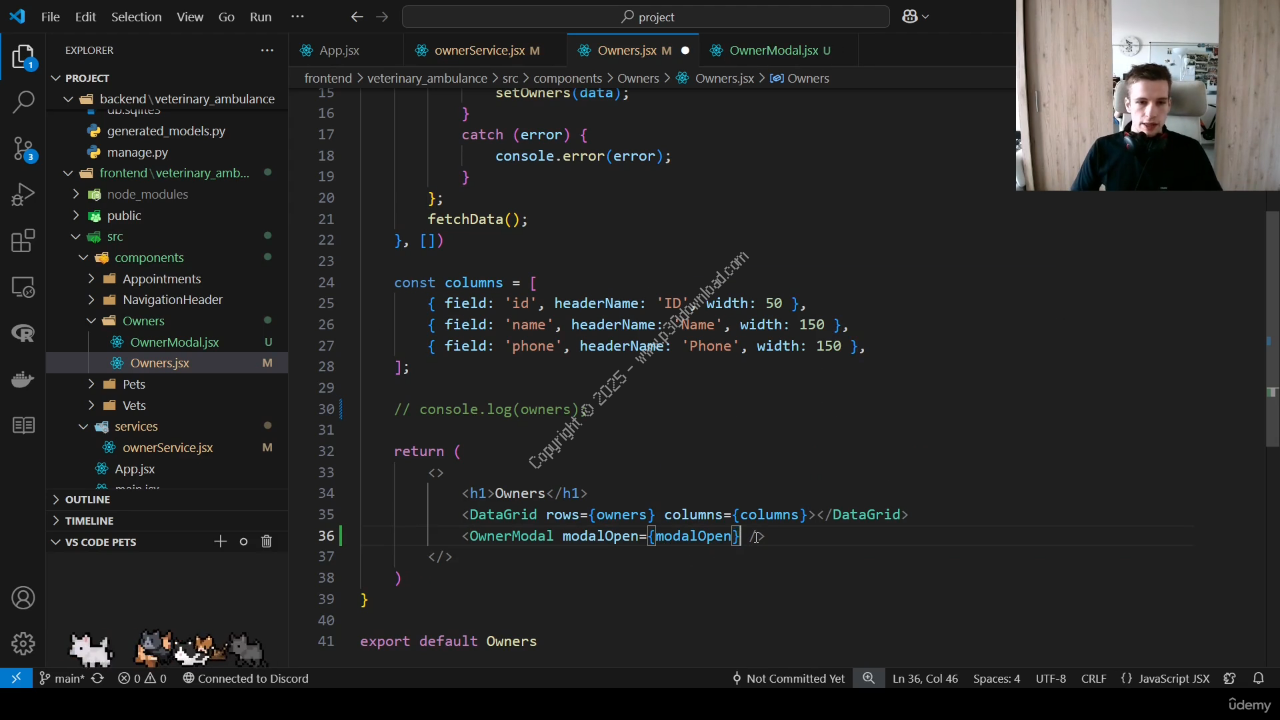Image resolution: width=1280 pixels, height=720 pixels.
Task: Open the View menu
Action: click(x=189, y=17)
